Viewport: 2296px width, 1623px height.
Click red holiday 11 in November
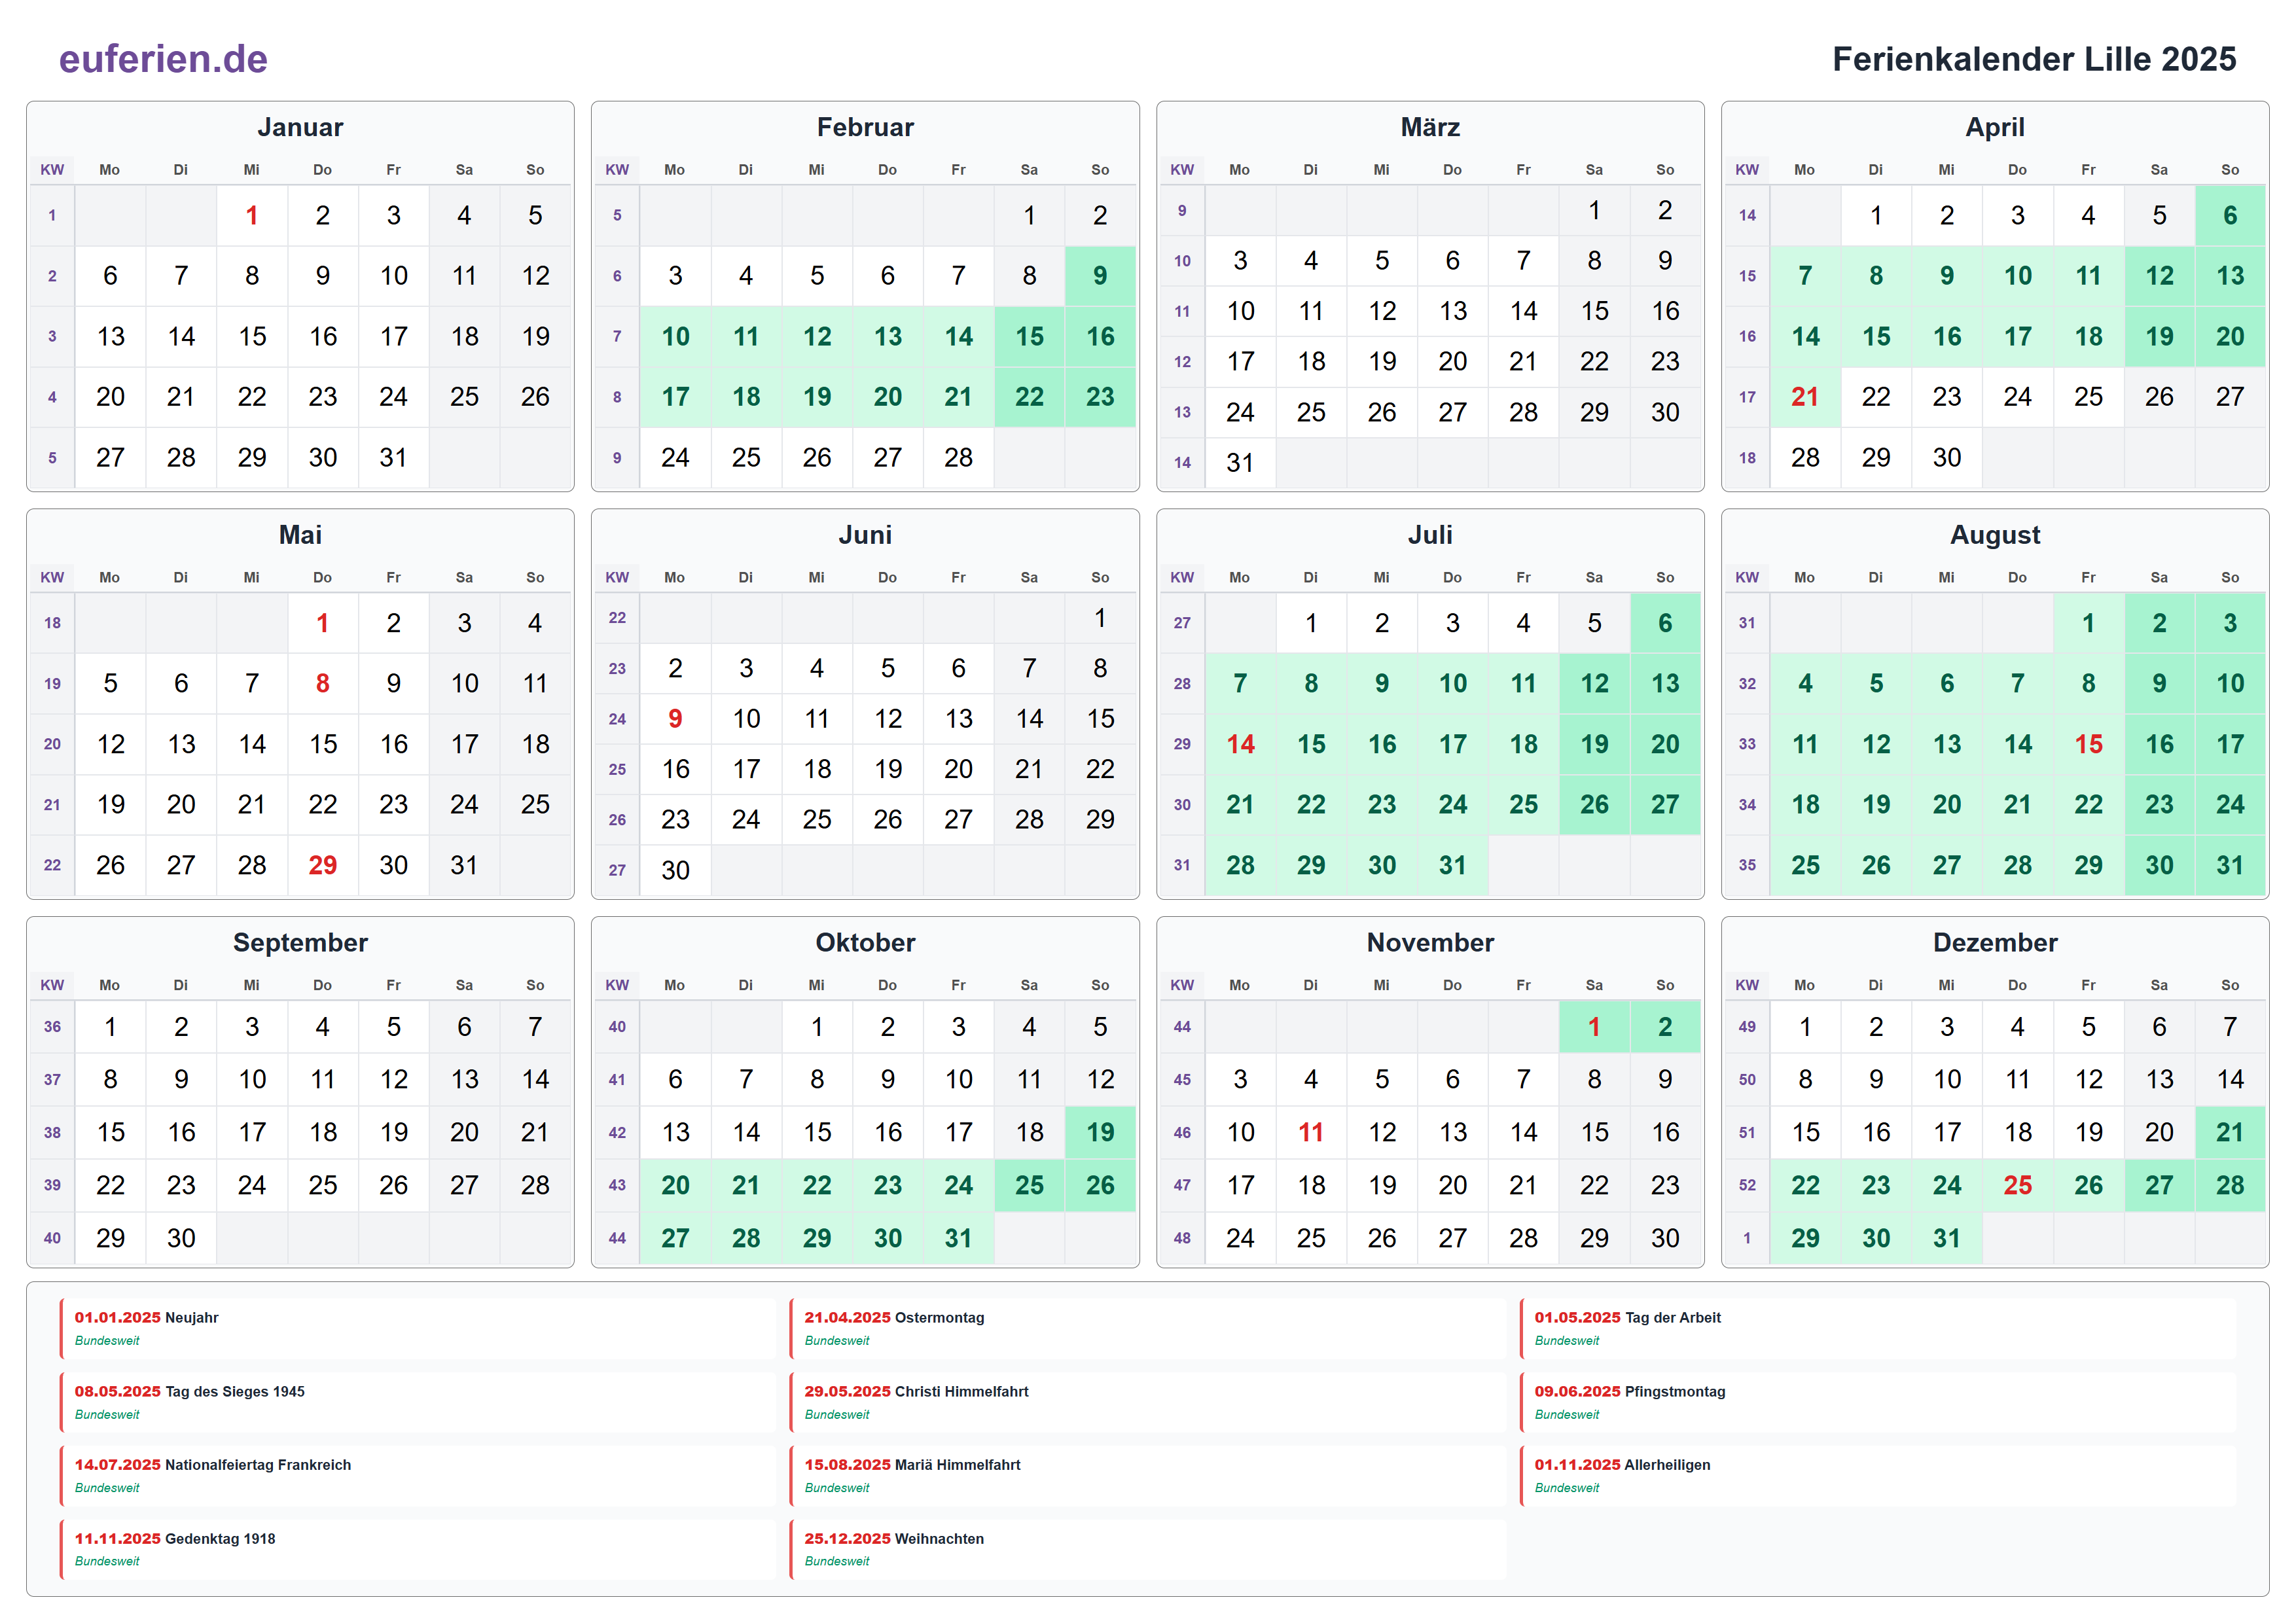click(1311, 1132)
